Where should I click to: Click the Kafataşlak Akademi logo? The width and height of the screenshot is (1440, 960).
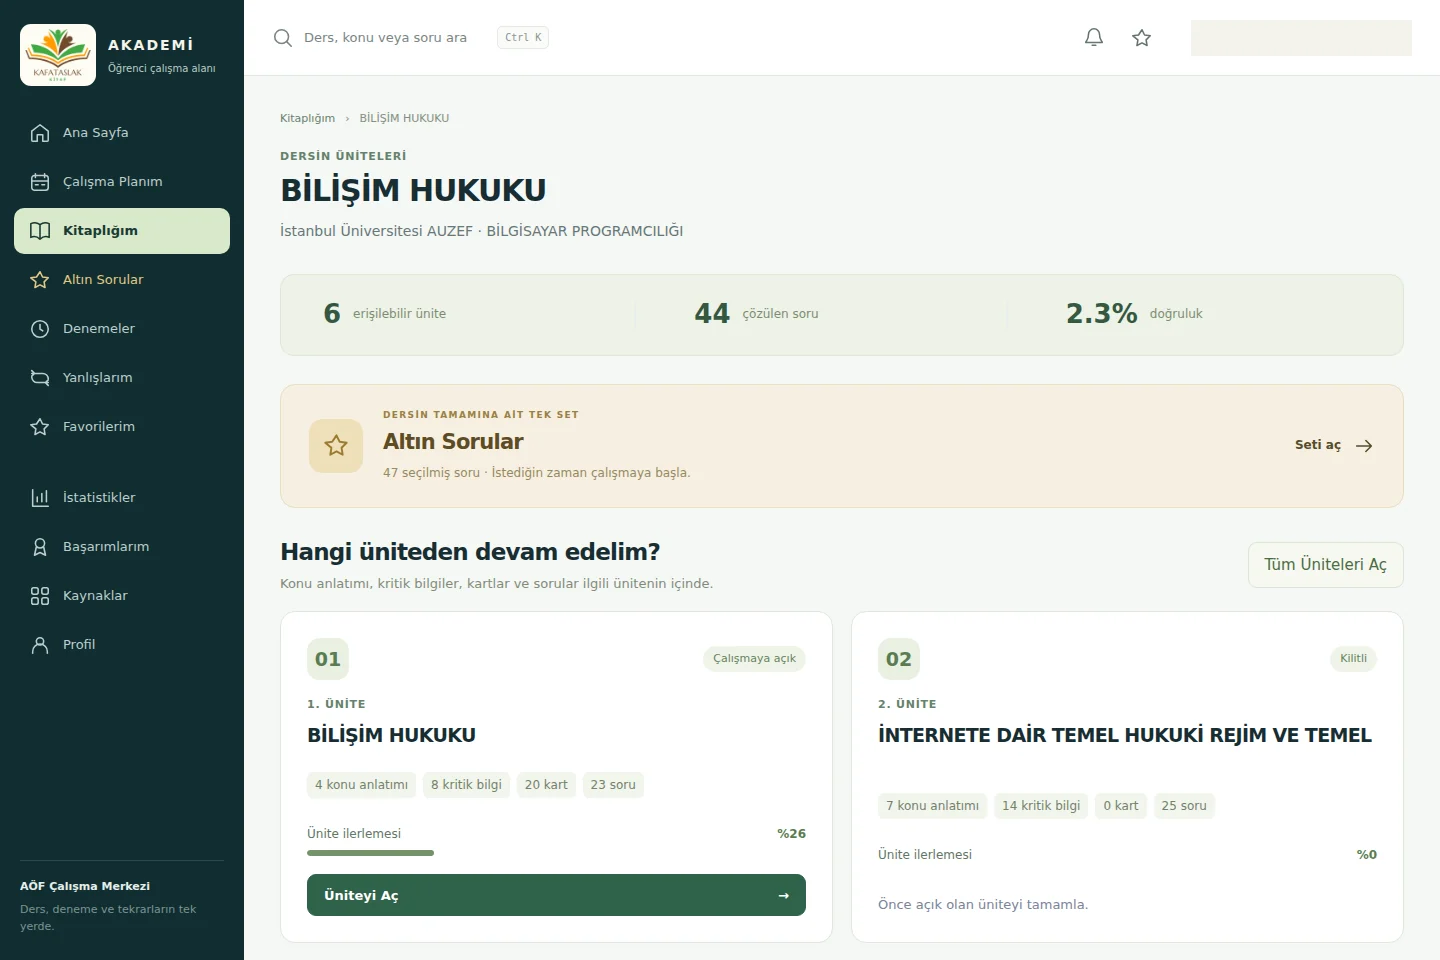coord(58,55)
